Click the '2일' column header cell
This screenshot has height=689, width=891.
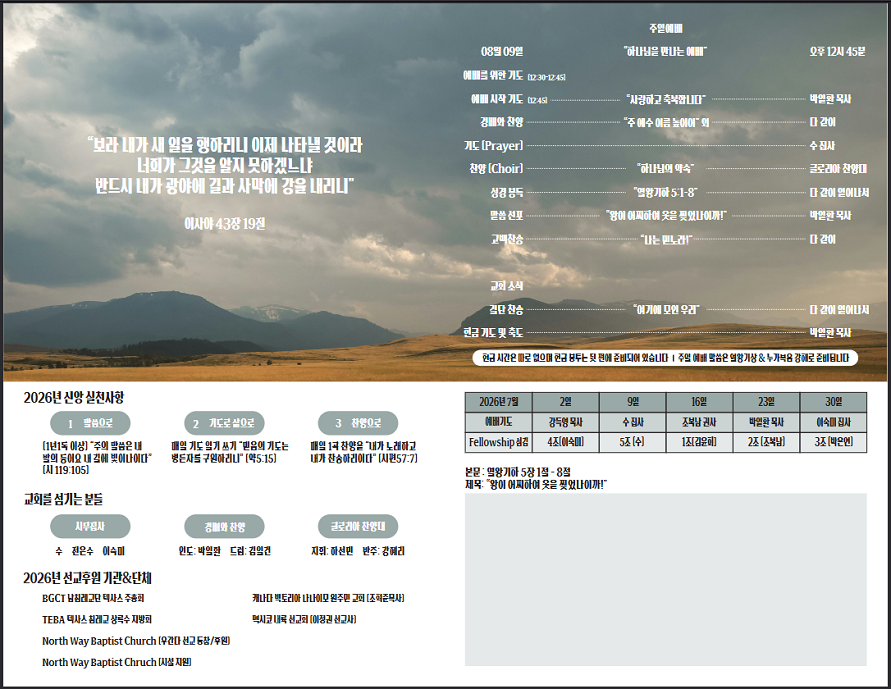(x=565, y=402)
